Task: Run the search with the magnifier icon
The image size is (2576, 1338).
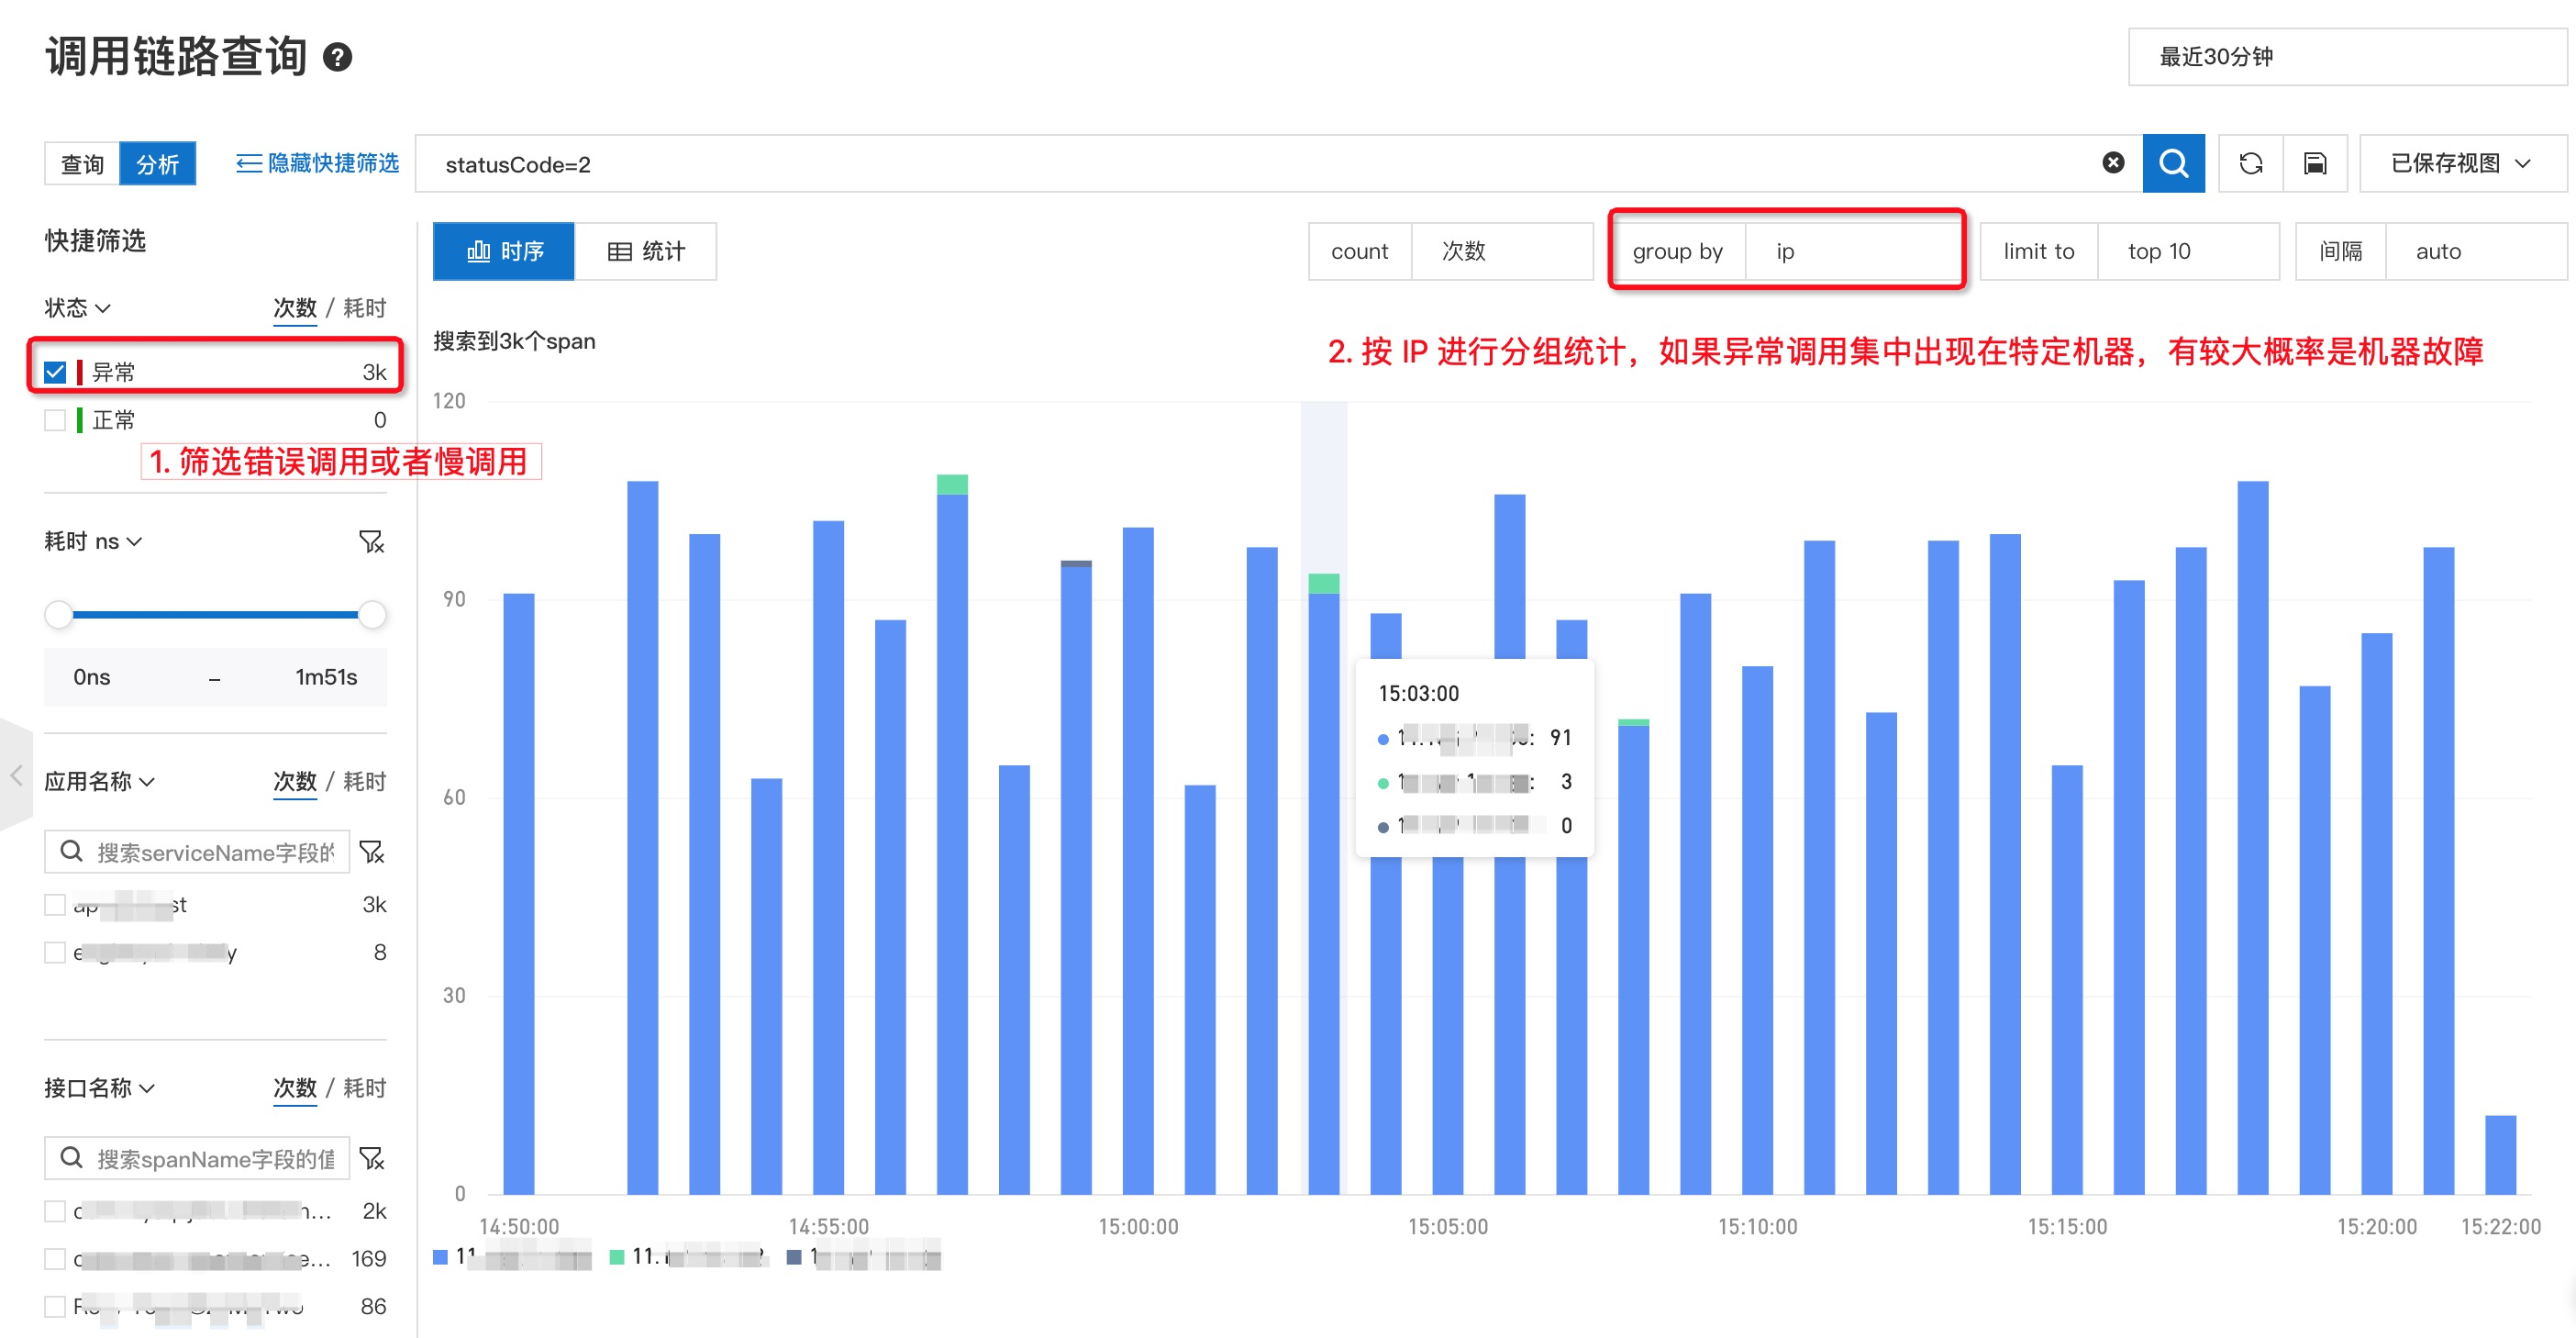Action: [2173, 163]
